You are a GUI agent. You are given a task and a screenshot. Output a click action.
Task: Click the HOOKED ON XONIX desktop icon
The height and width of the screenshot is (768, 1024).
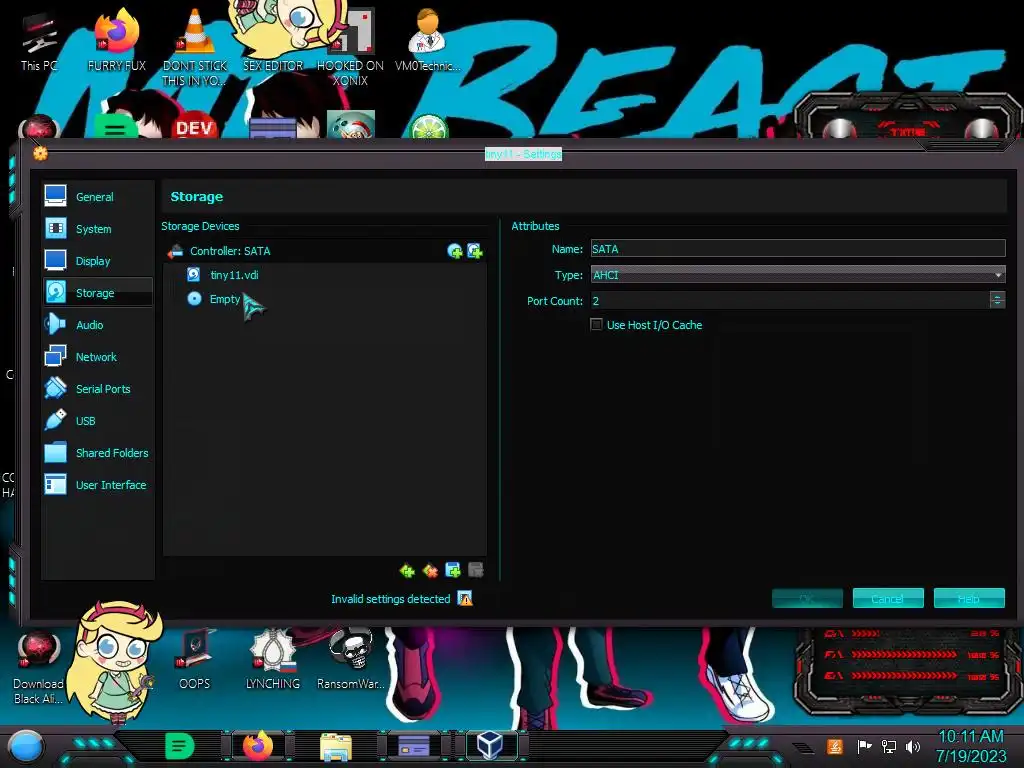(x=350, y=47)
